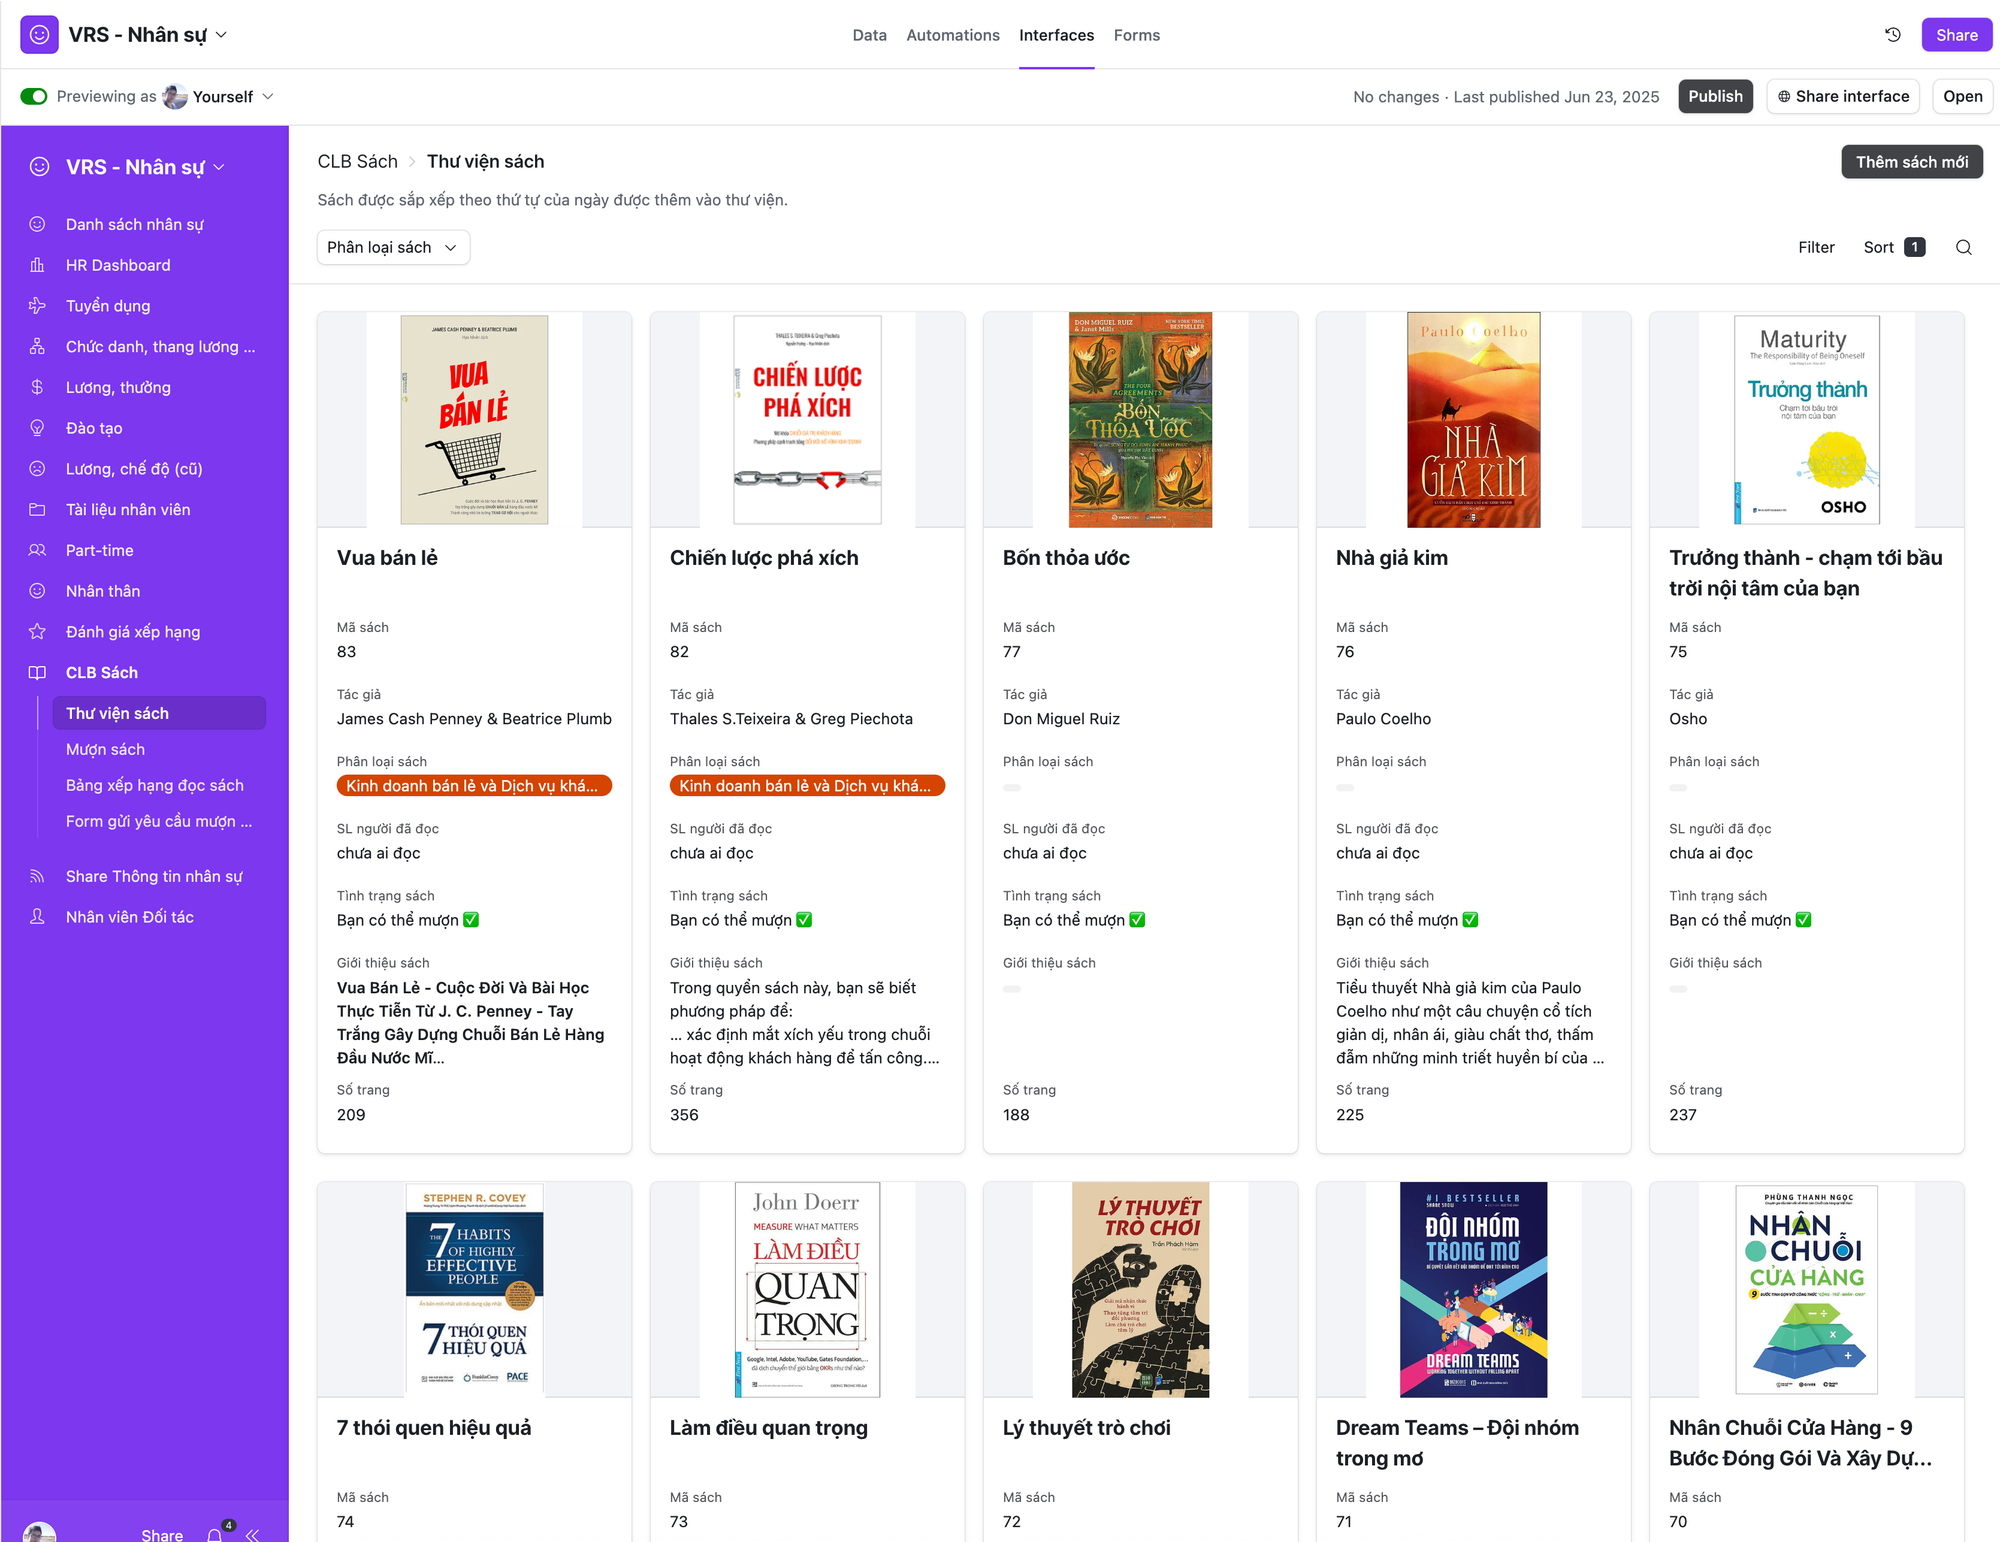
Task: Select the Interfaces tab
Action: click(1056, 35)
